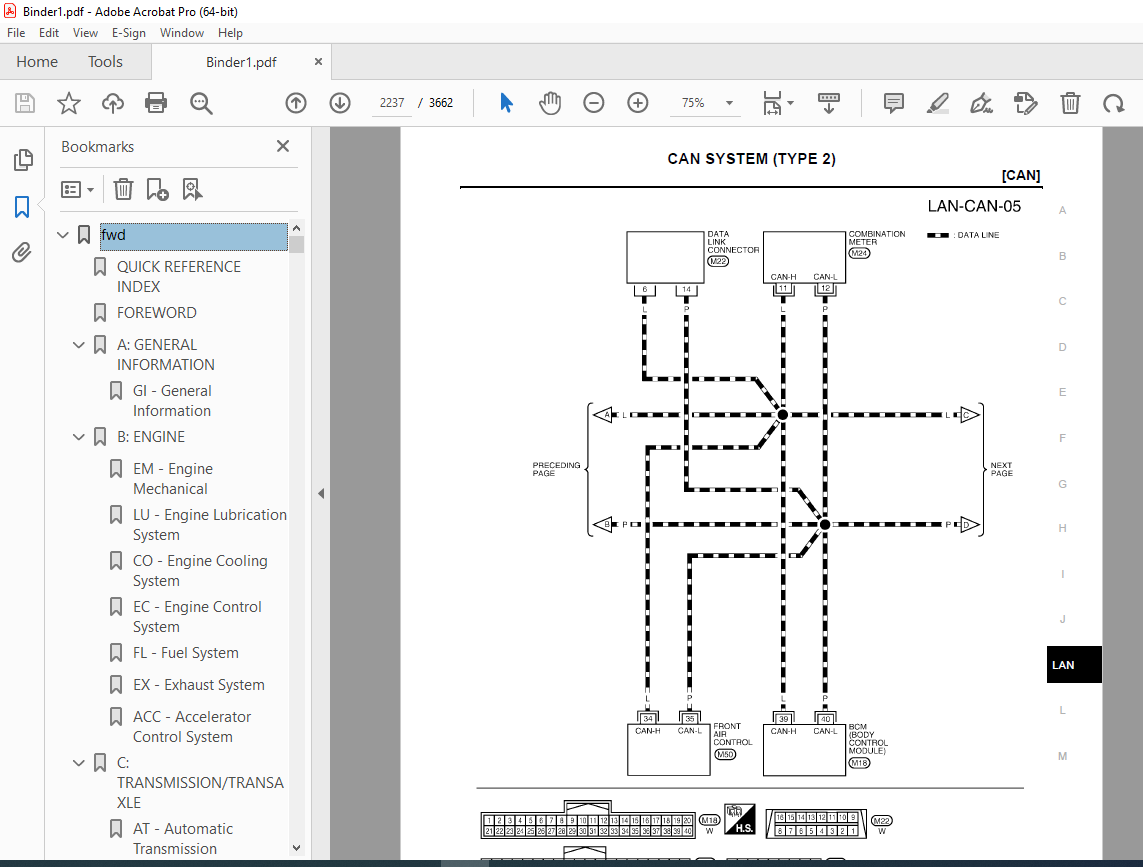Switch to the Tools tab
1143x867 pixels.
pos(105,62)
